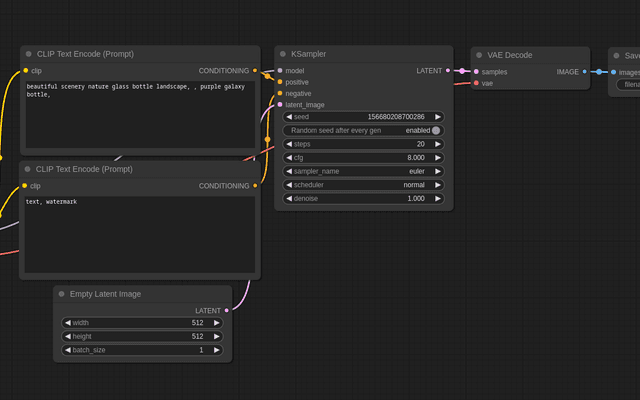
Task: Decrease the cfg value with left arrow
Action: tap(289, 158)
